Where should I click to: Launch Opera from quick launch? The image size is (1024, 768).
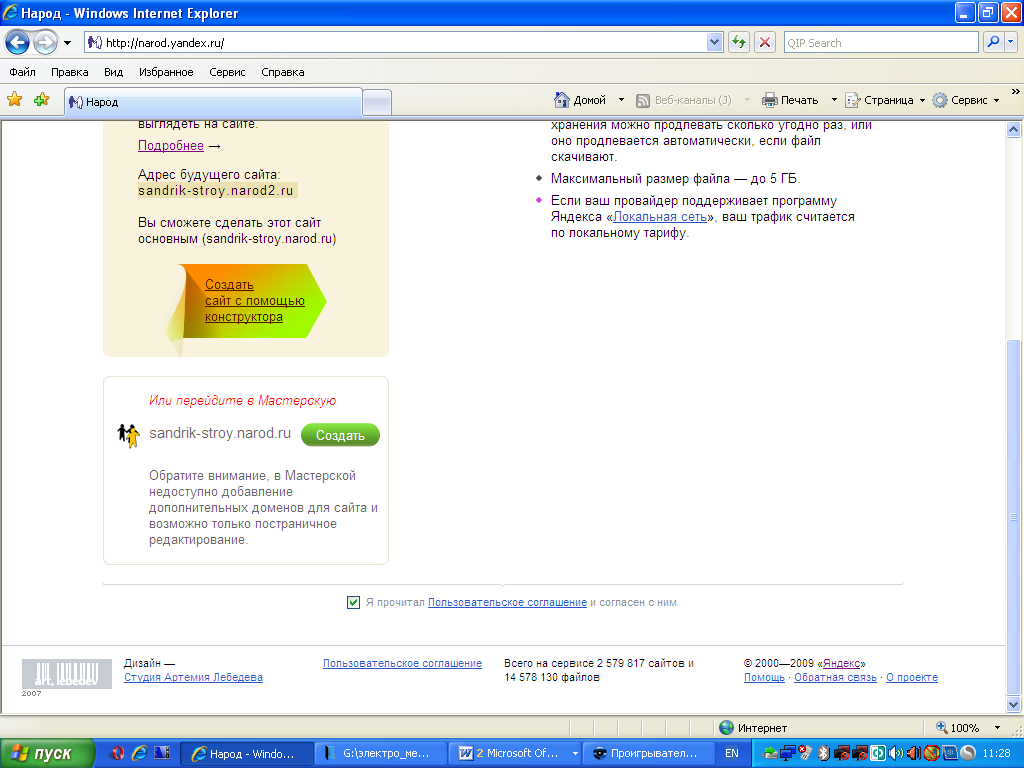pyautogui.click(x=118, y=753)
